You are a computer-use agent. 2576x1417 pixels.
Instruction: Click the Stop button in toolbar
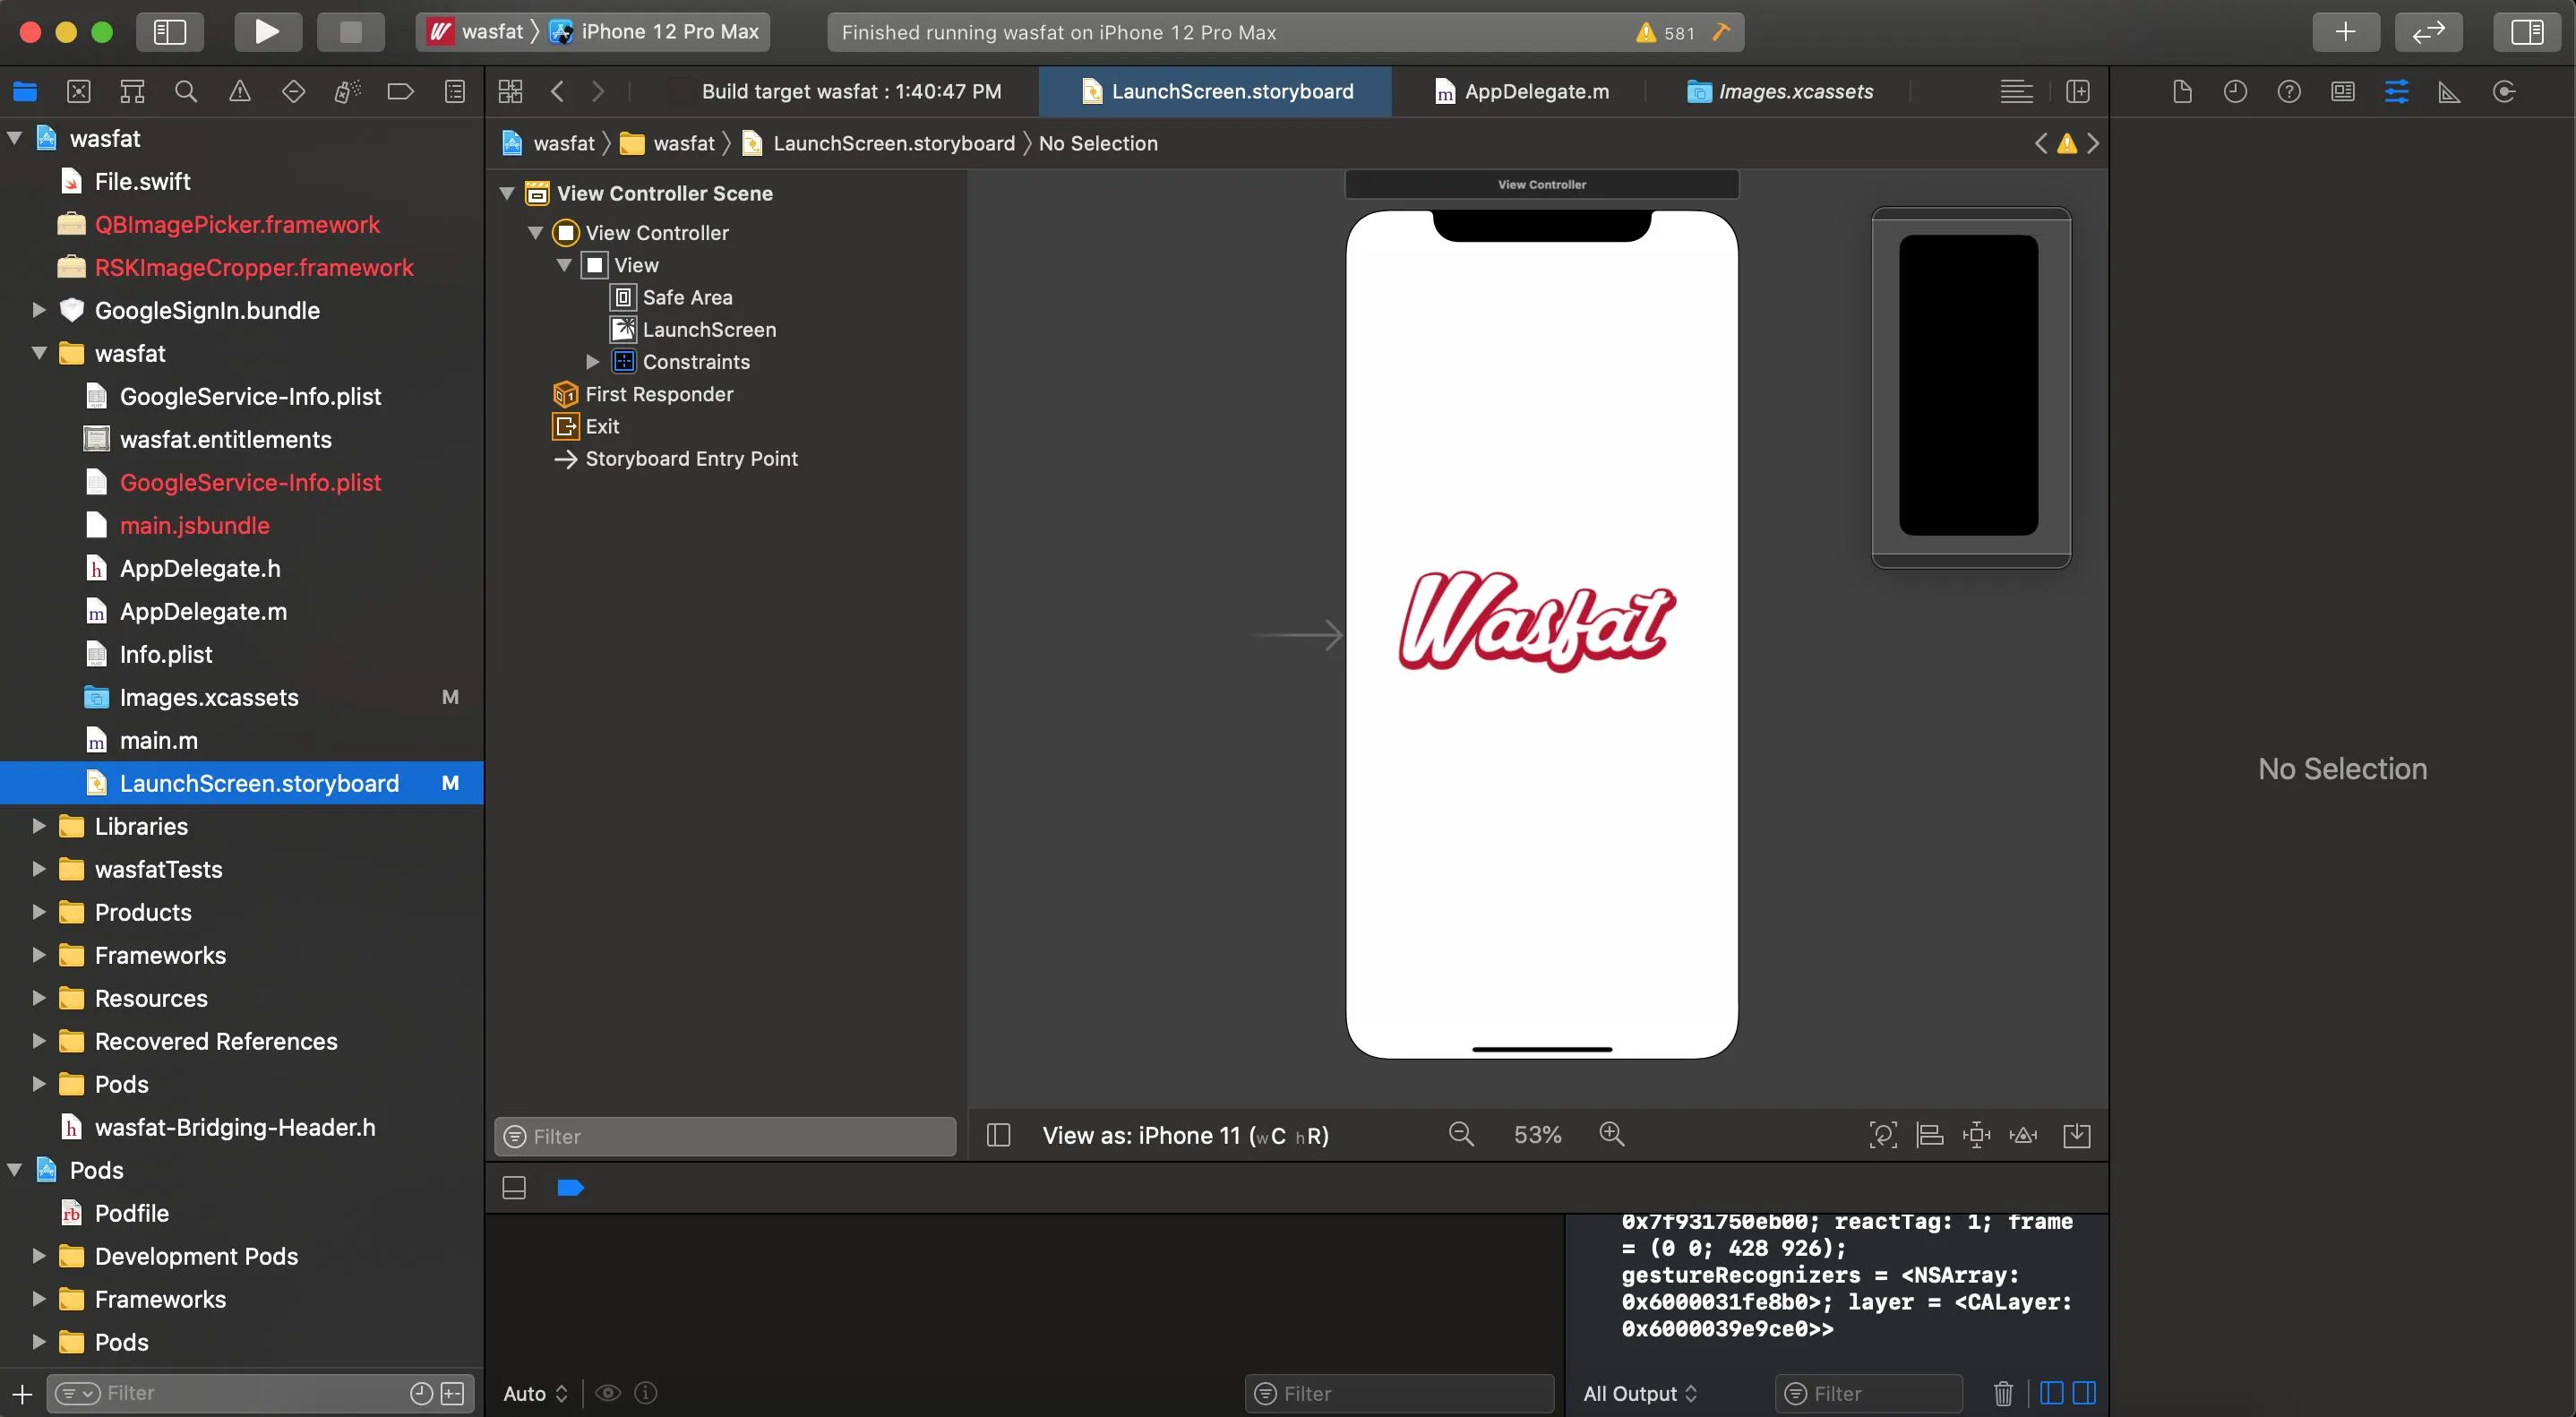350,31
